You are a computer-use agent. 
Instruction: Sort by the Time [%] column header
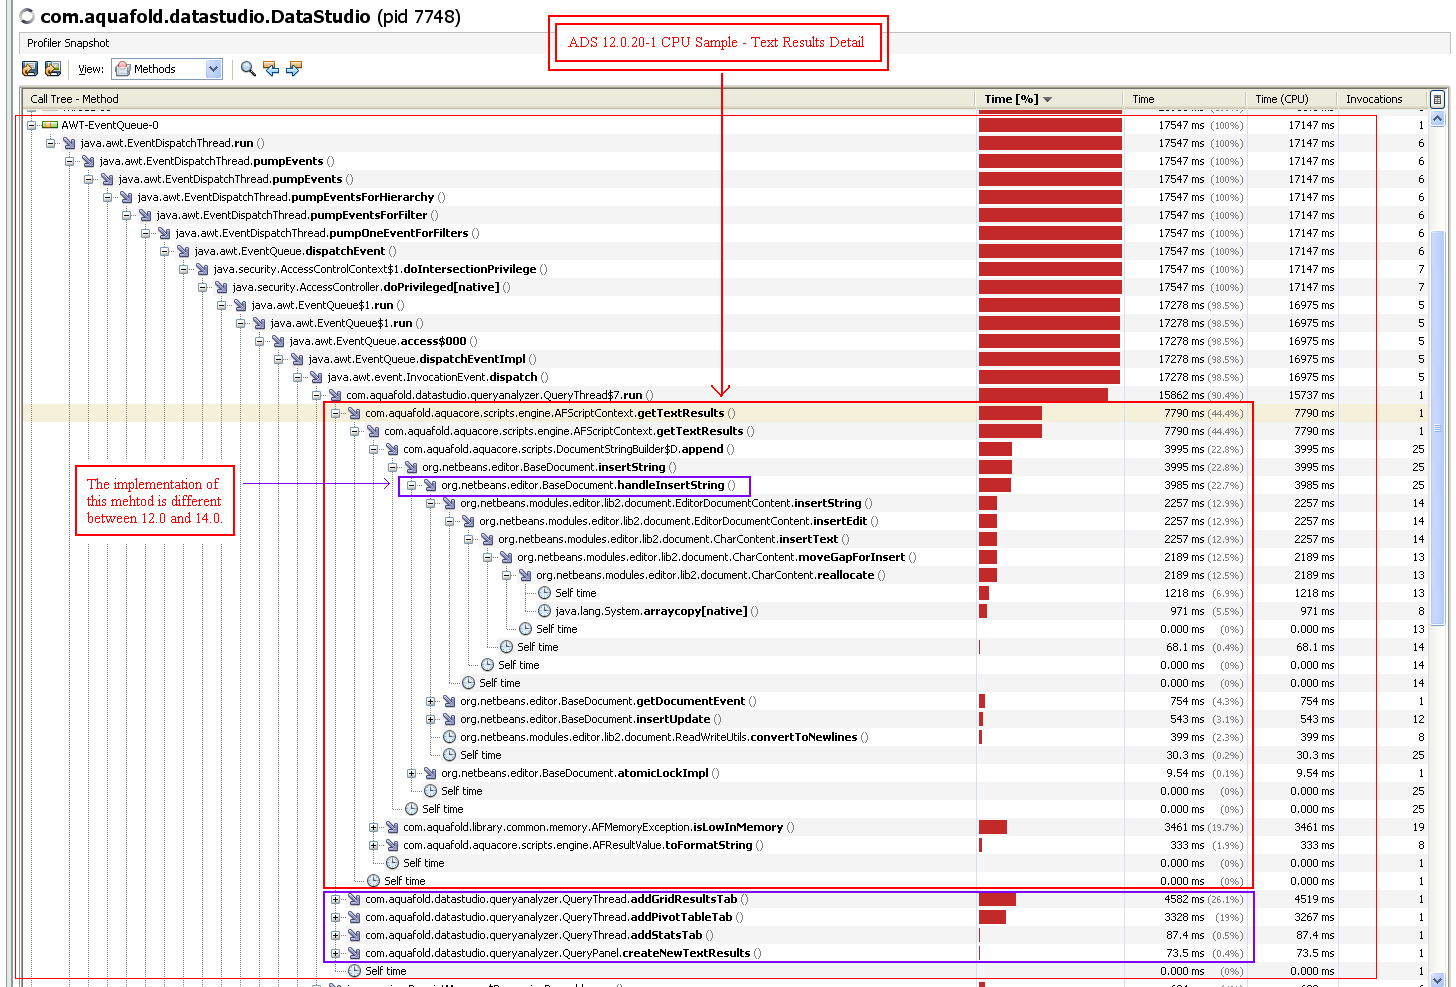point(1049,99)
